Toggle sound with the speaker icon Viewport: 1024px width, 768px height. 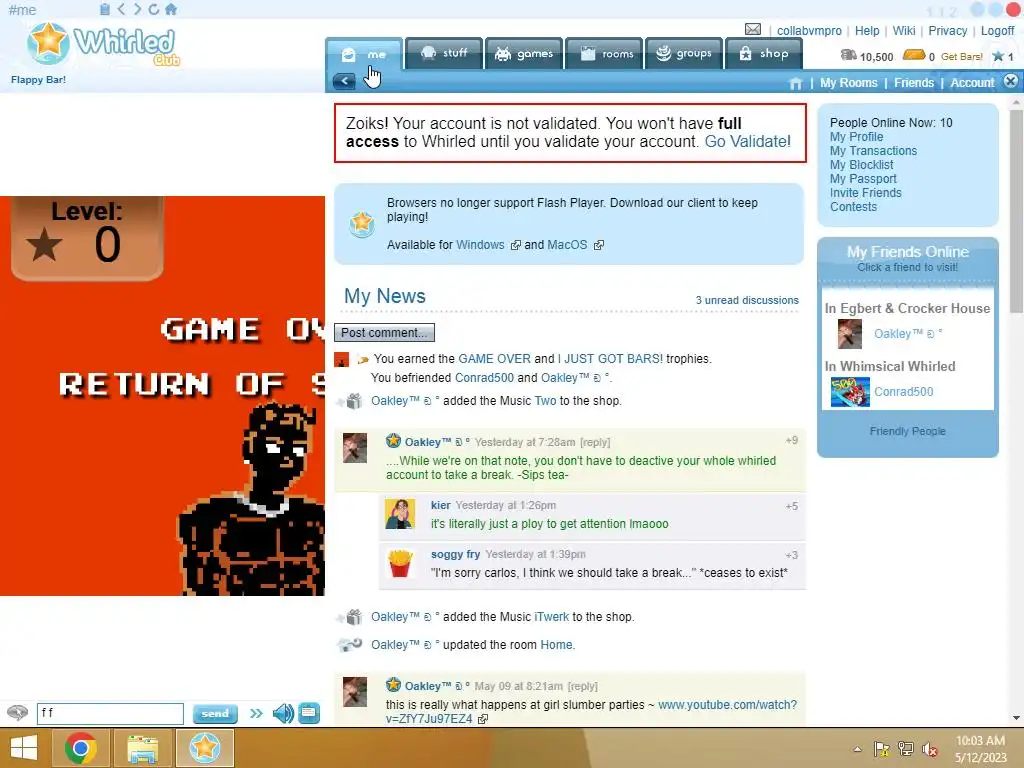(283, 713)
